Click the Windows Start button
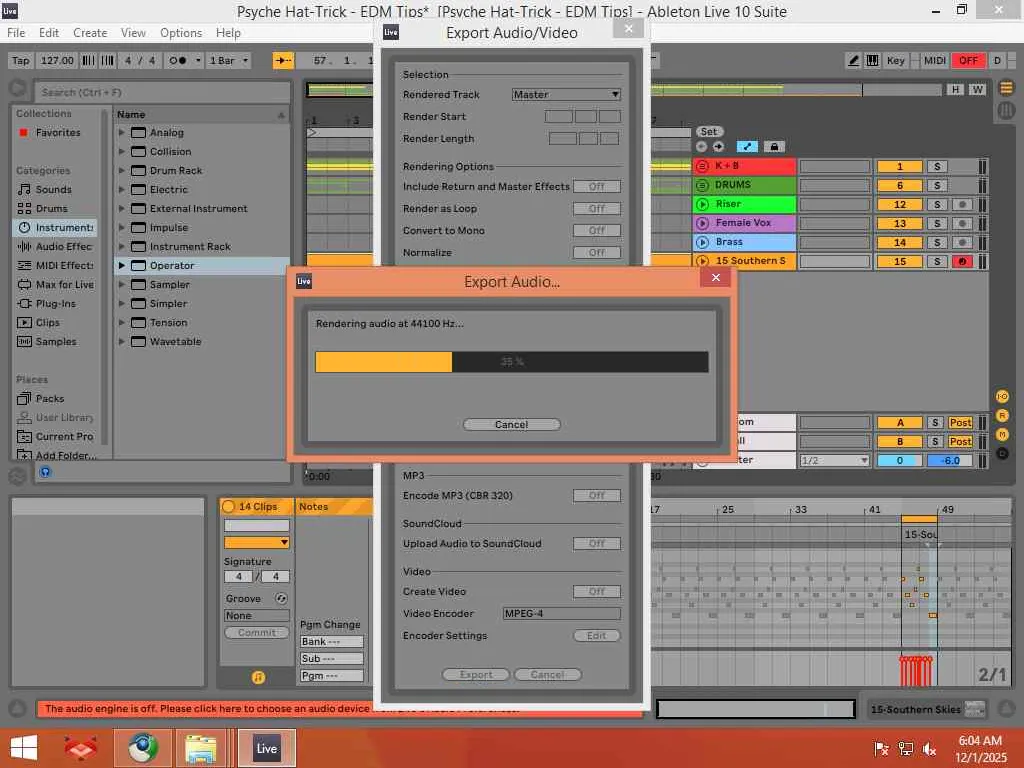1024x768 pixels. [x=24, y=748]
